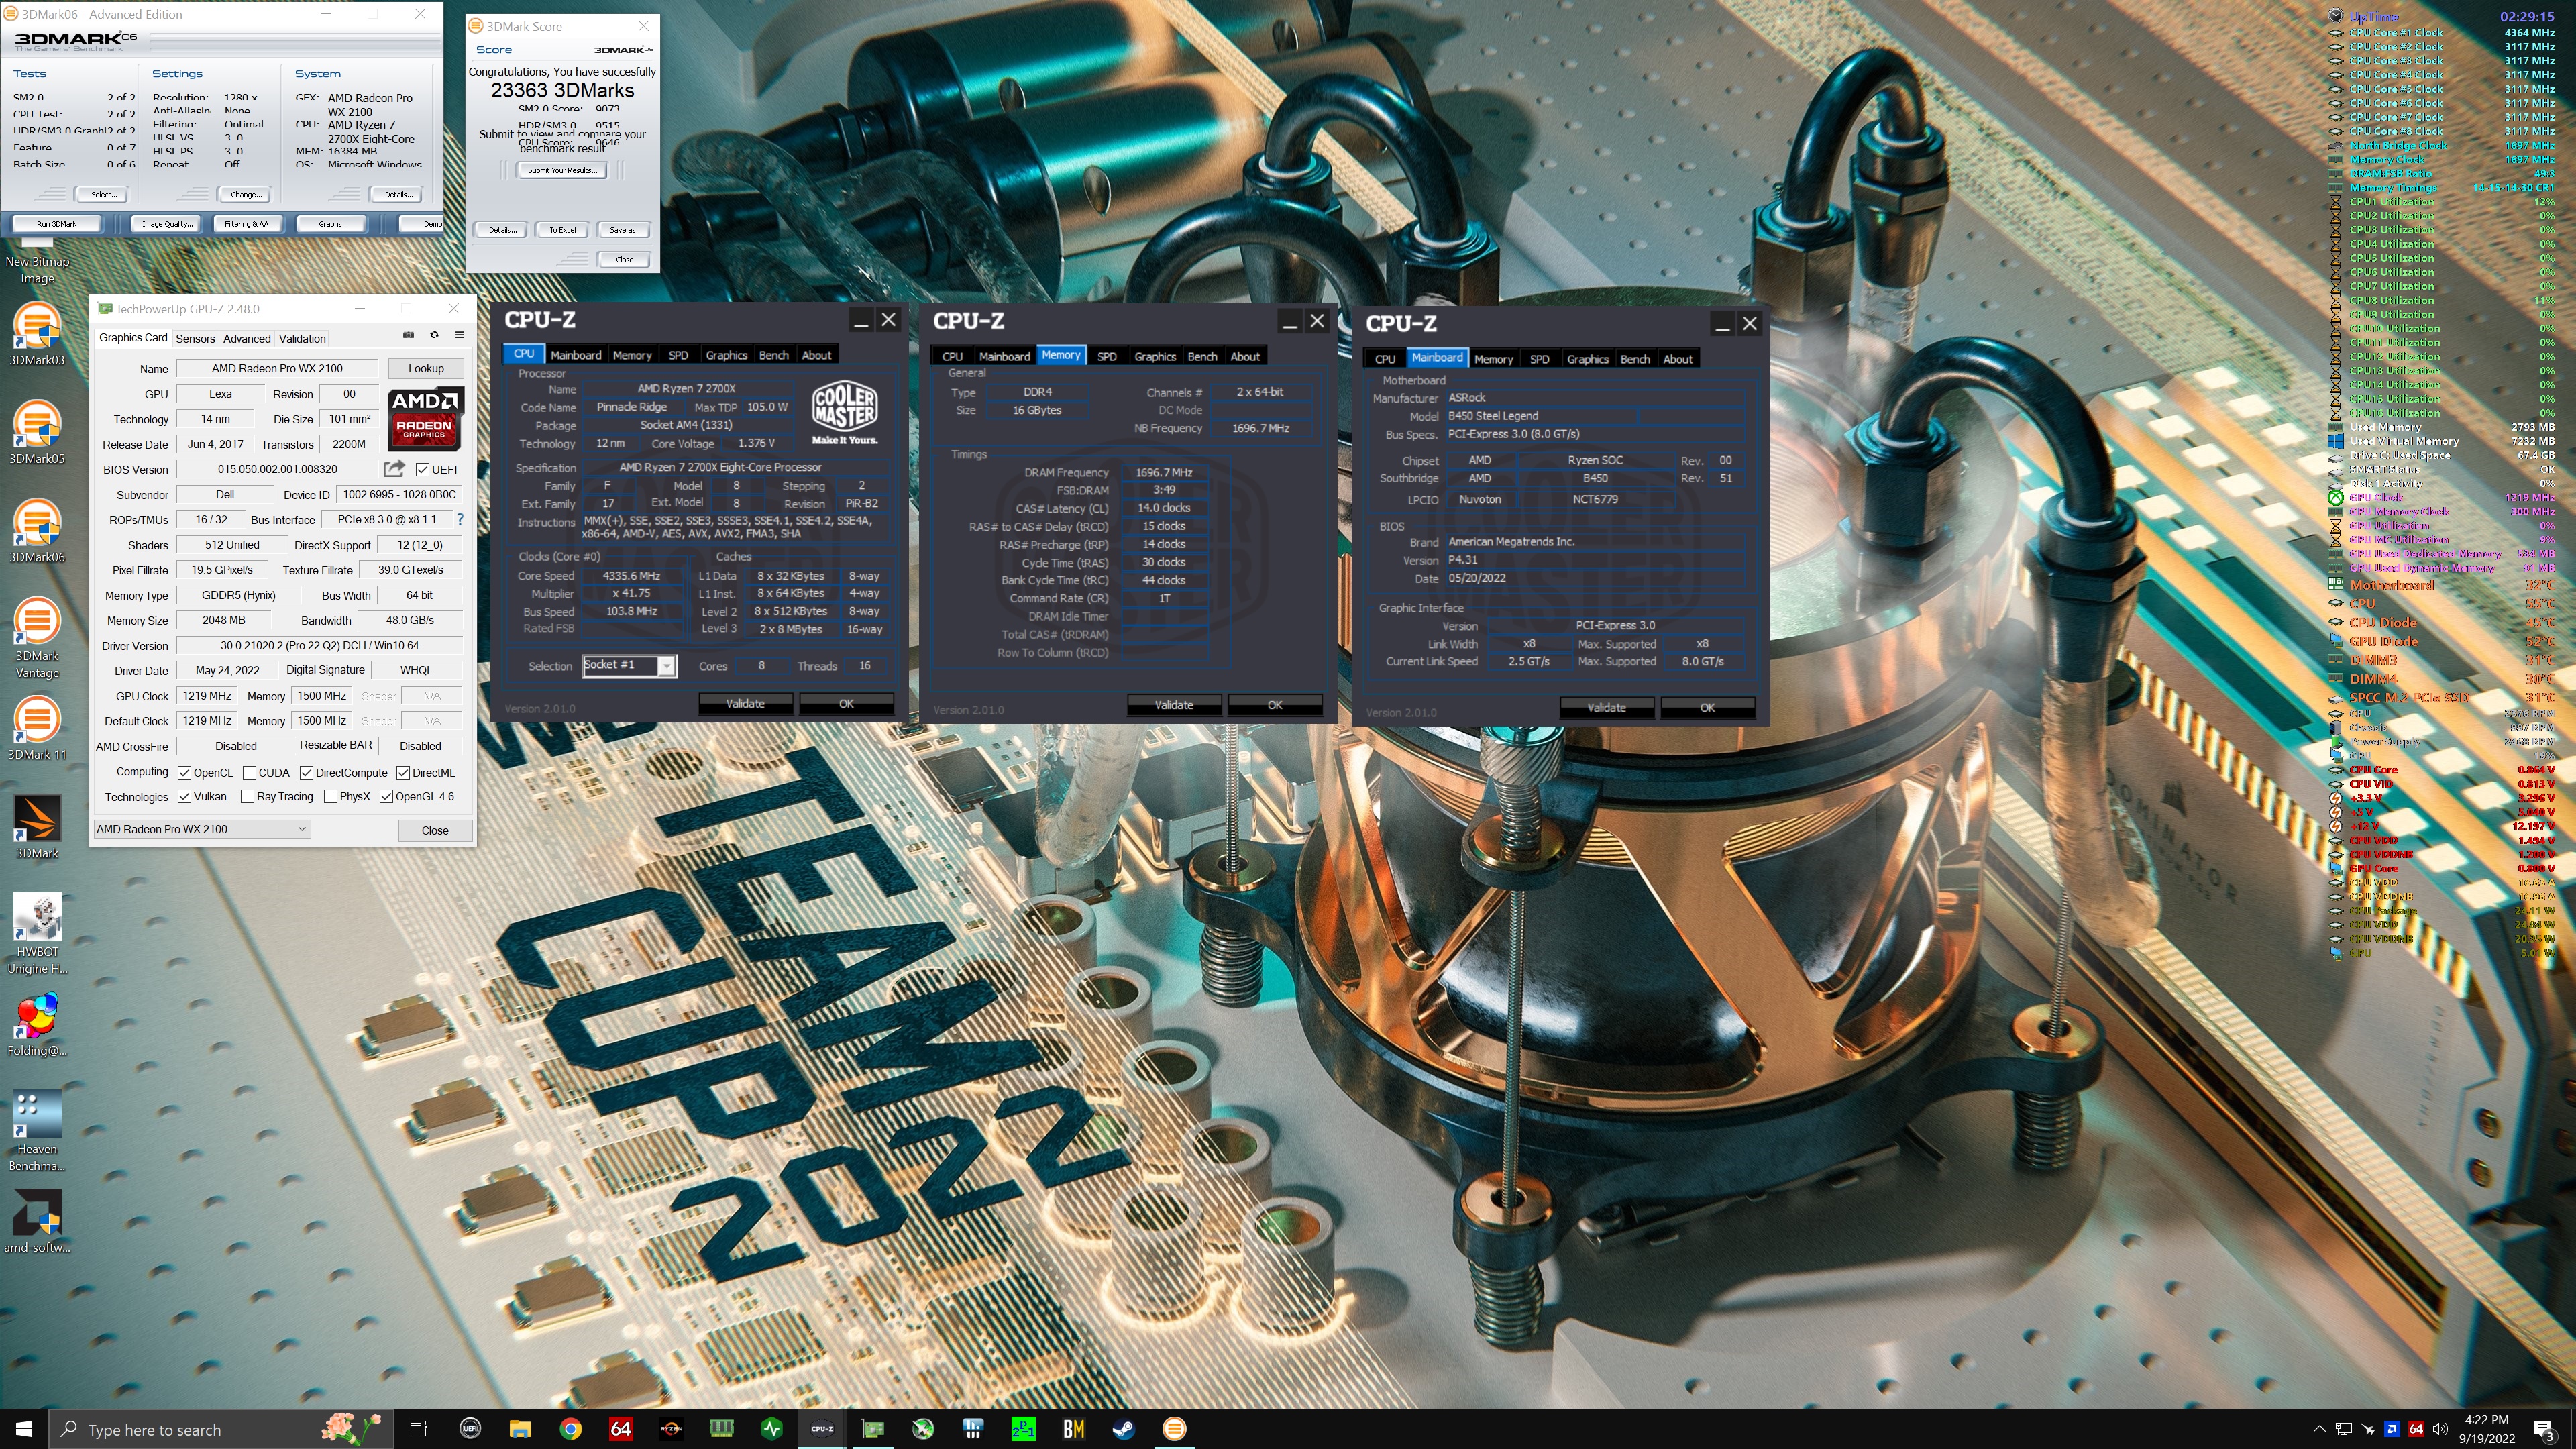
Task: Open the black 3DMark desktop shortcut
Action: (37, 827)
